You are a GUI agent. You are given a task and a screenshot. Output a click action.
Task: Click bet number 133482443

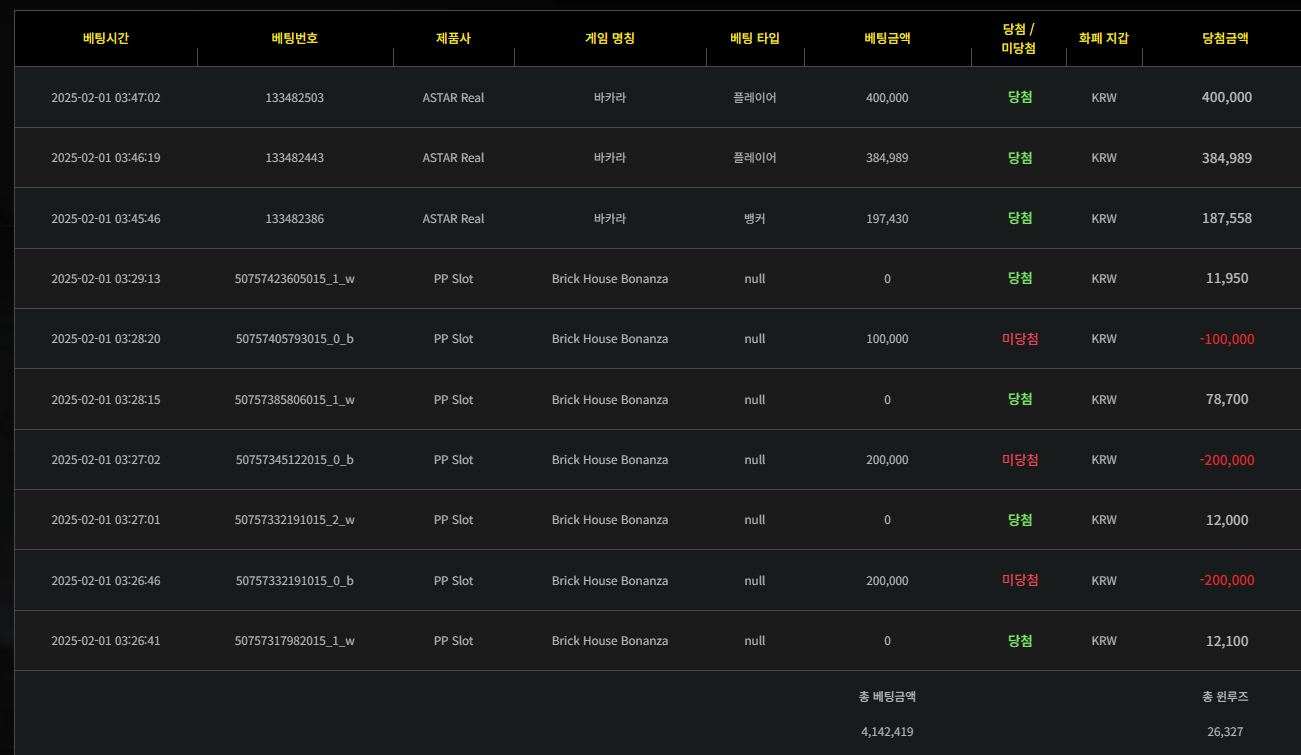295,158
